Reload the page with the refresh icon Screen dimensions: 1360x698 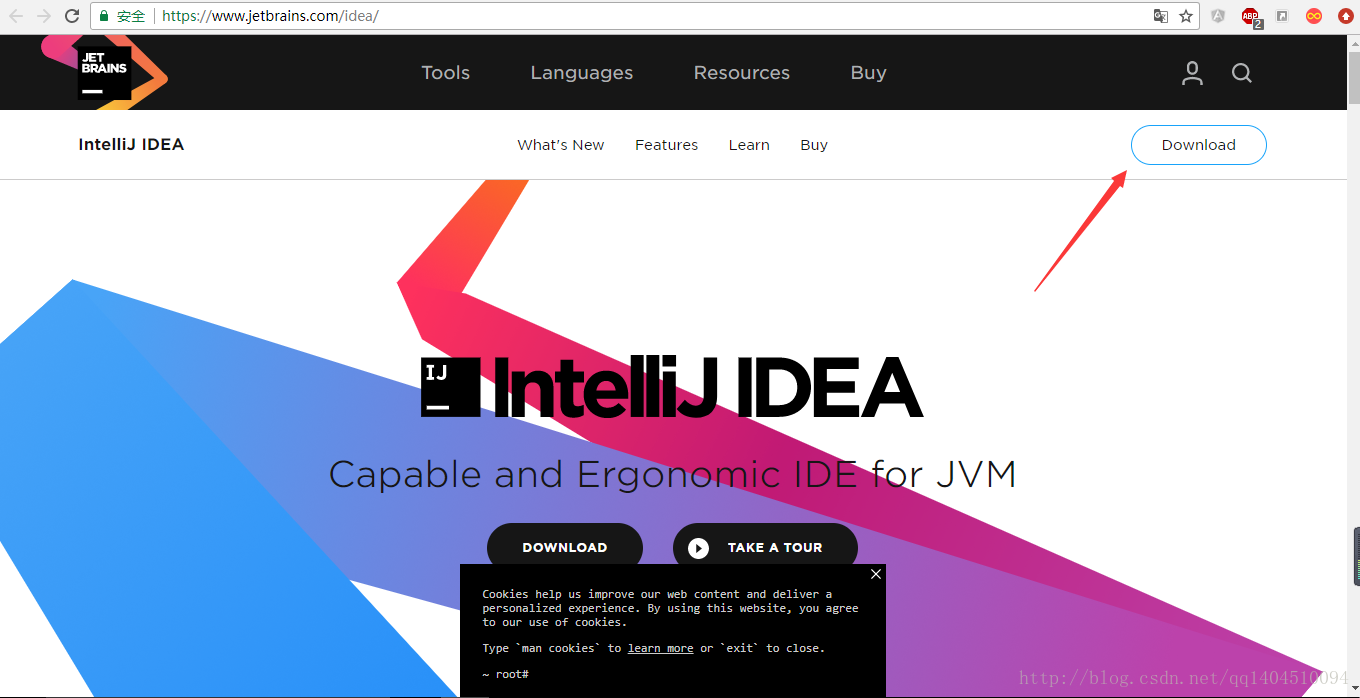point(72,16)
